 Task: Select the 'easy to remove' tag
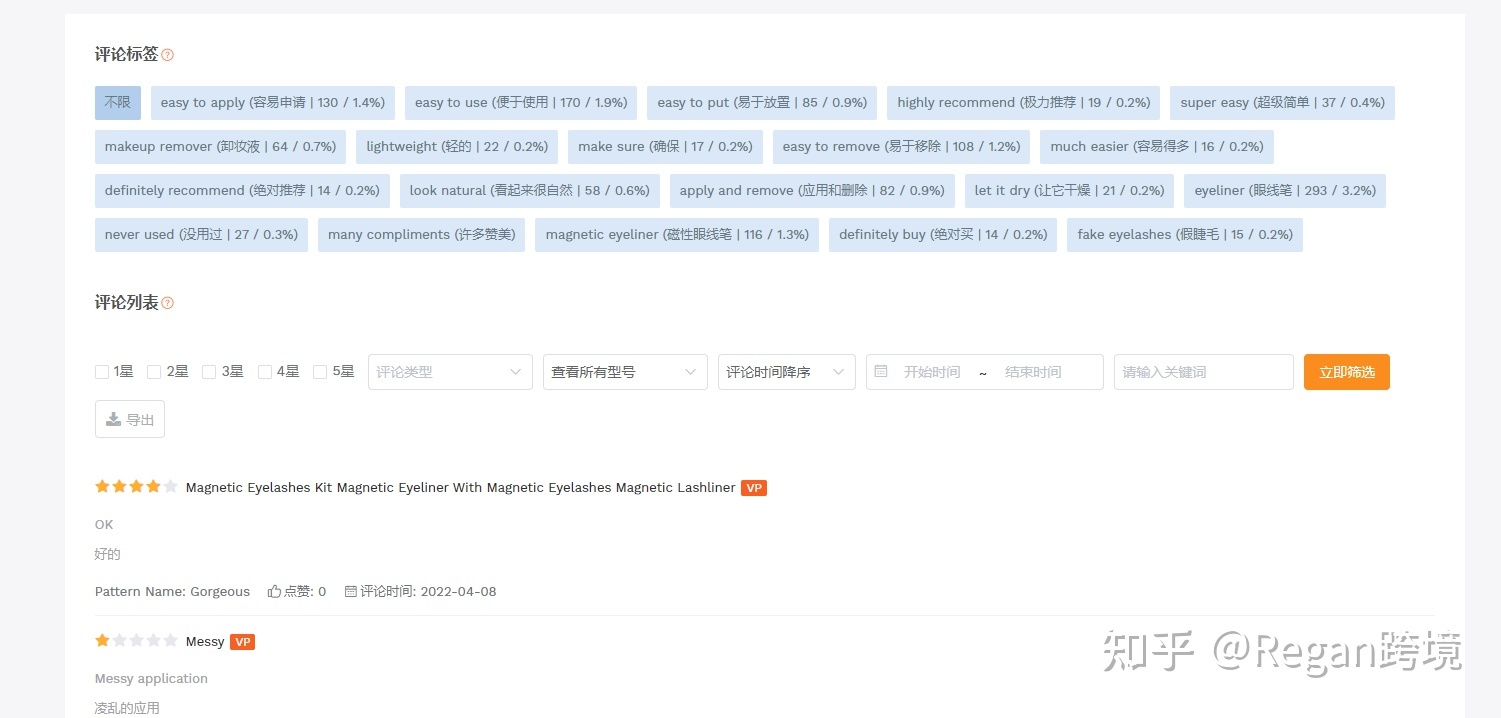click(902, 147)
